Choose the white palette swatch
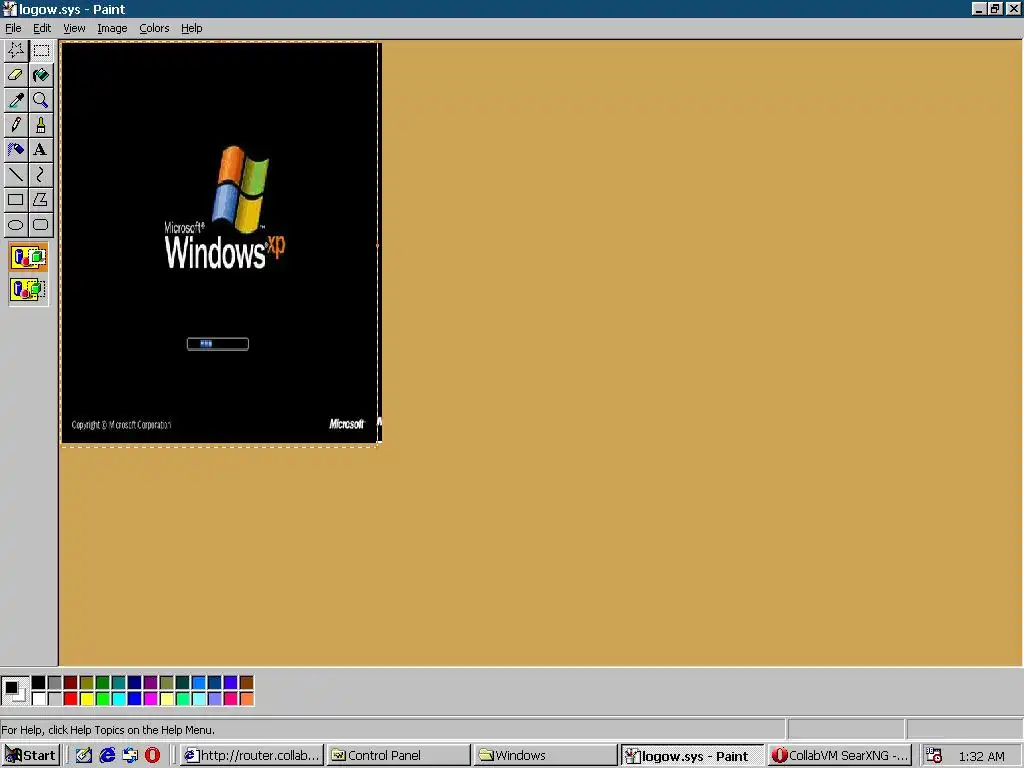This screenshot has height=768, width=1024. point(39,699)
